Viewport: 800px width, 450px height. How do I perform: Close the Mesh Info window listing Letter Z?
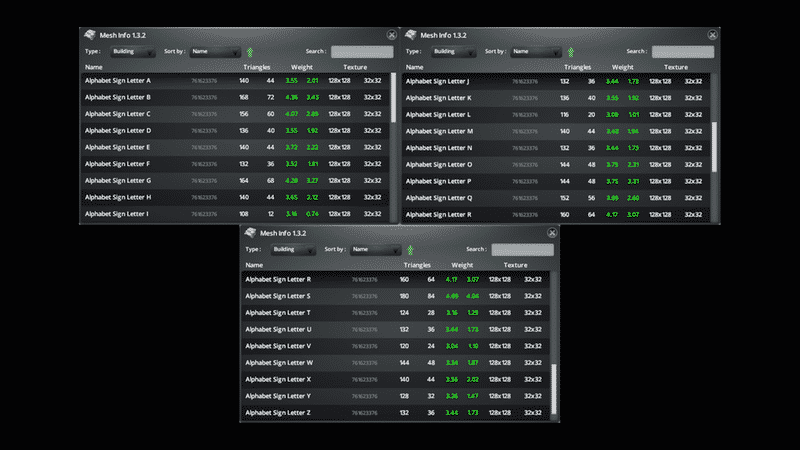(551, 233)
